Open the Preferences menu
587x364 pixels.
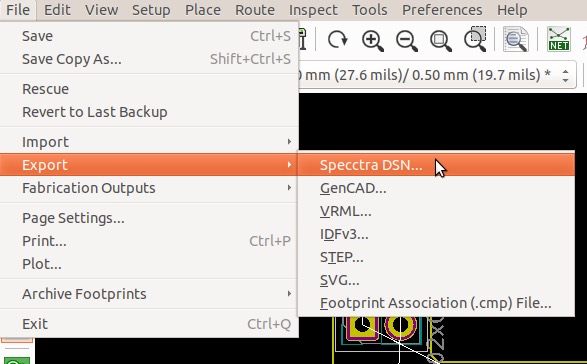point(442,10)
